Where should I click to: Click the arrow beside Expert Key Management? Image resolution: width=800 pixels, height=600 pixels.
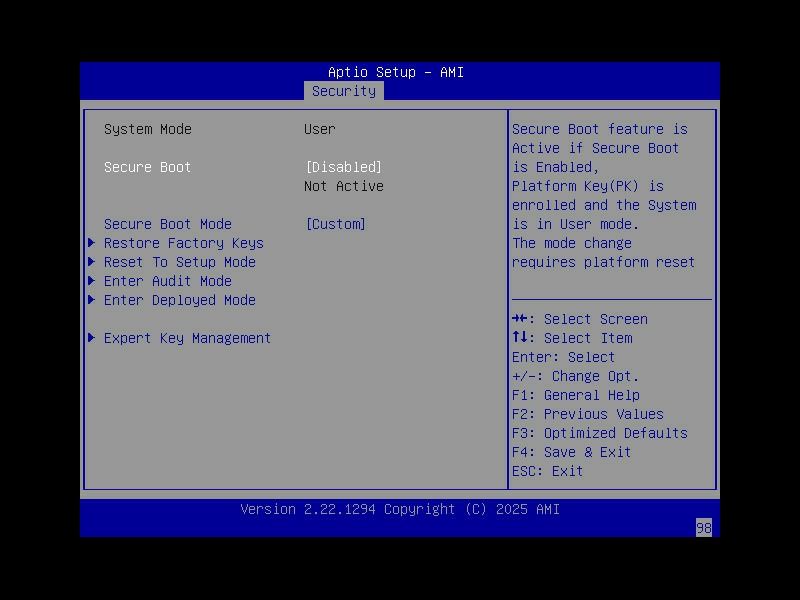(x=92, y=338)
